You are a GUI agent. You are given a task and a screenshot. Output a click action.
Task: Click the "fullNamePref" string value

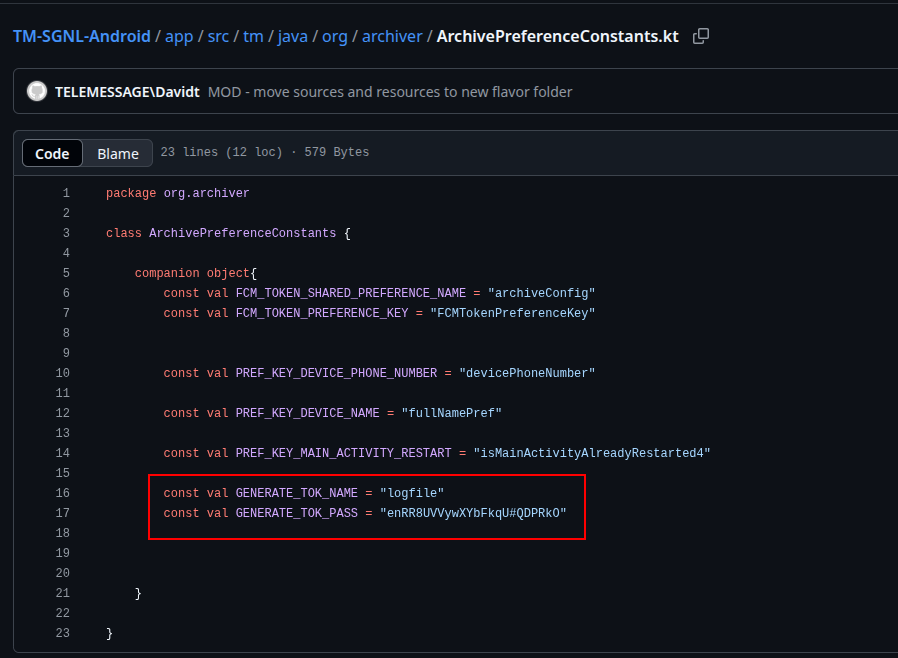click(x=451, y=413)
